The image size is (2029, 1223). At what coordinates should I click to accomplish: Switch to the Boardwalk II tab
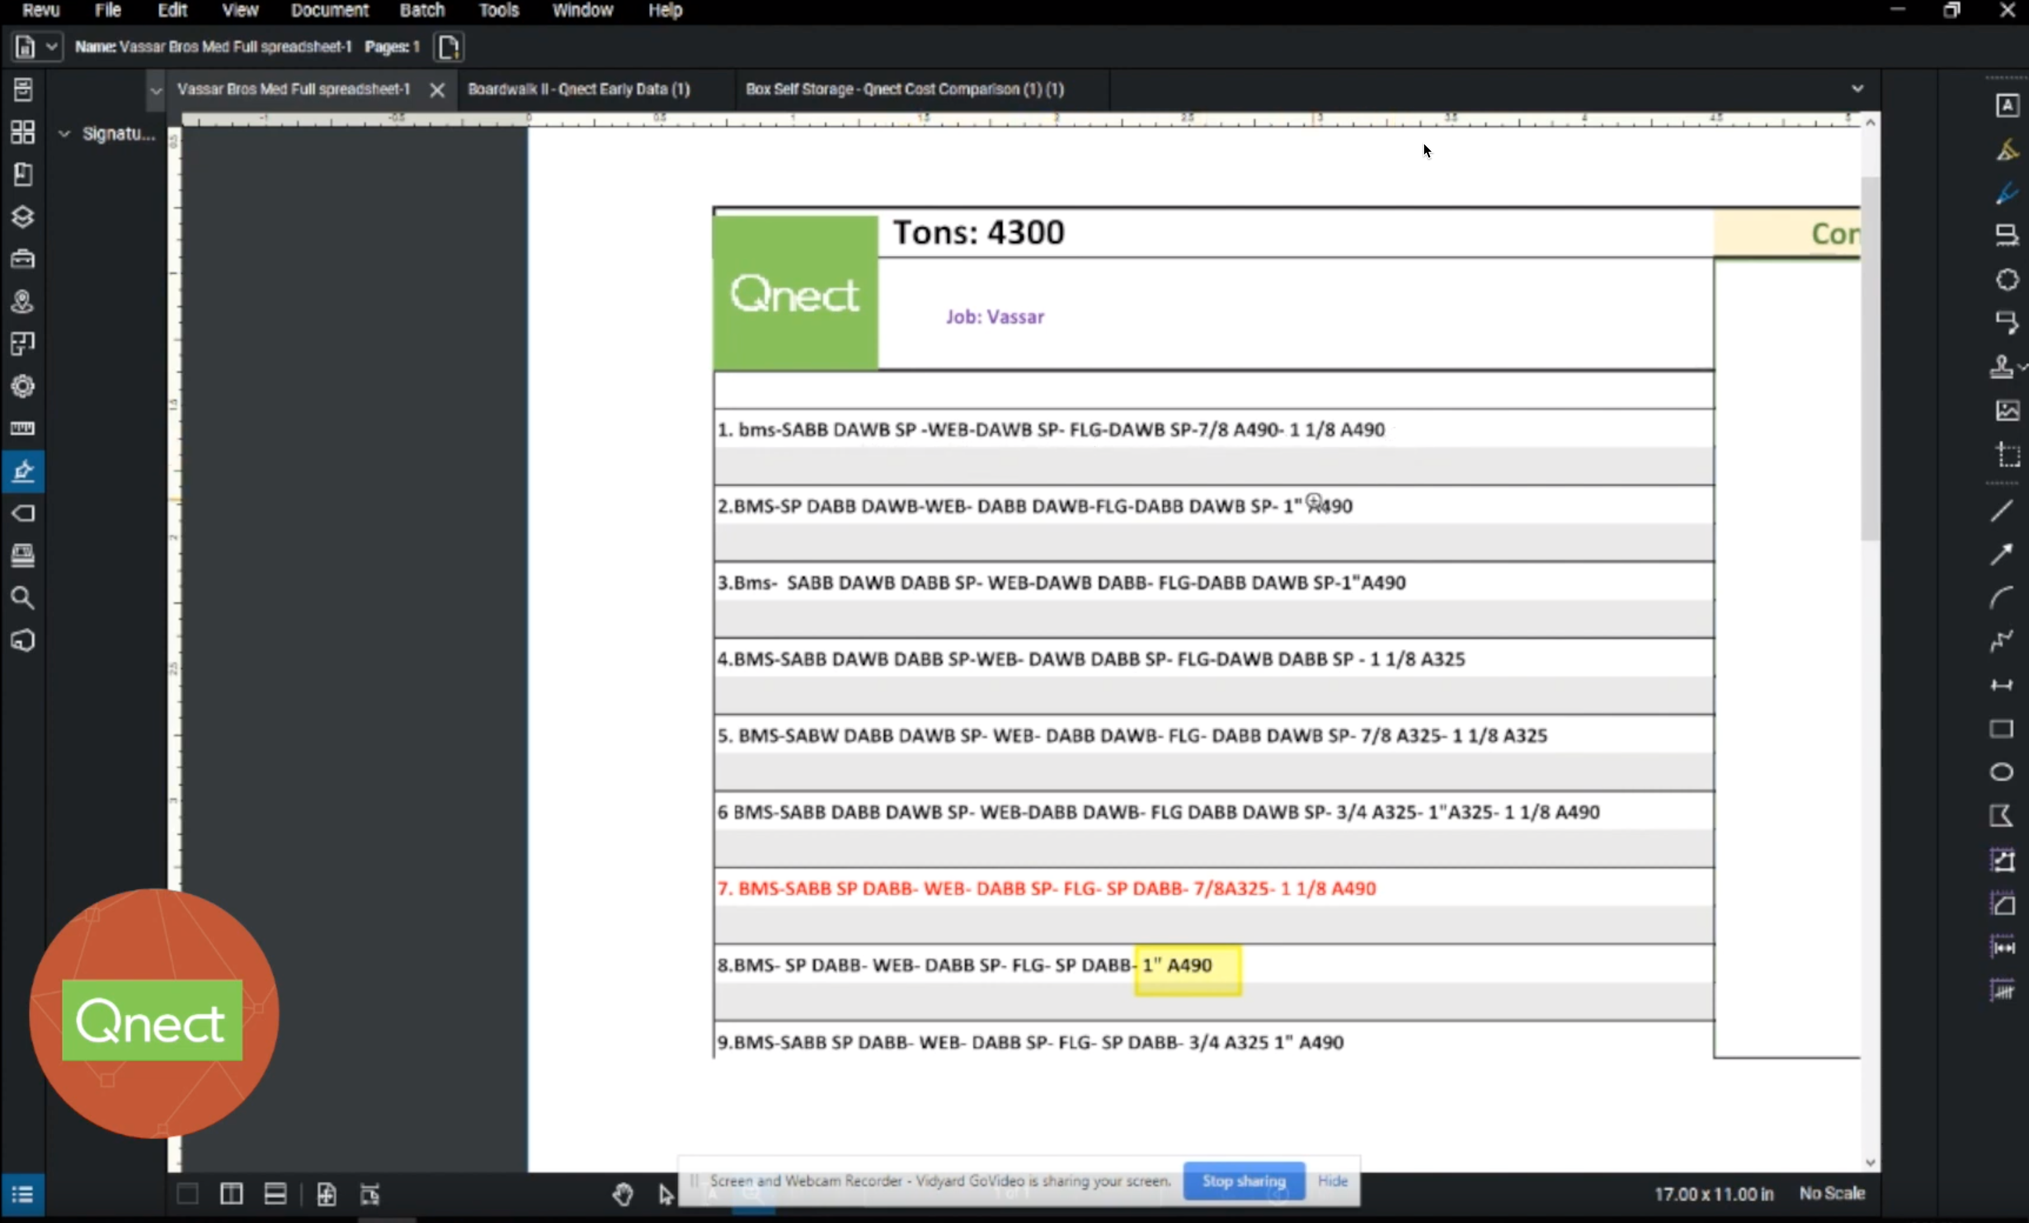pos(580,89)
